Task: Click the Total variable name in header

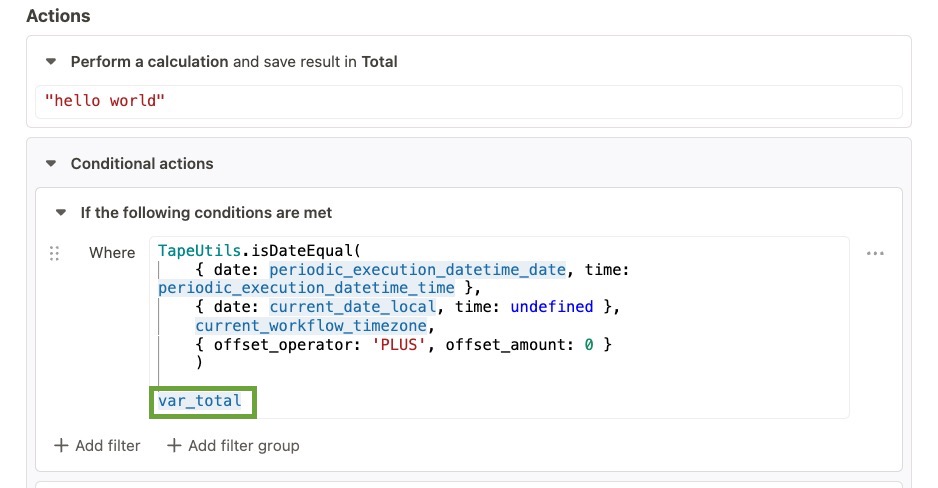Action: click(379, 62)
